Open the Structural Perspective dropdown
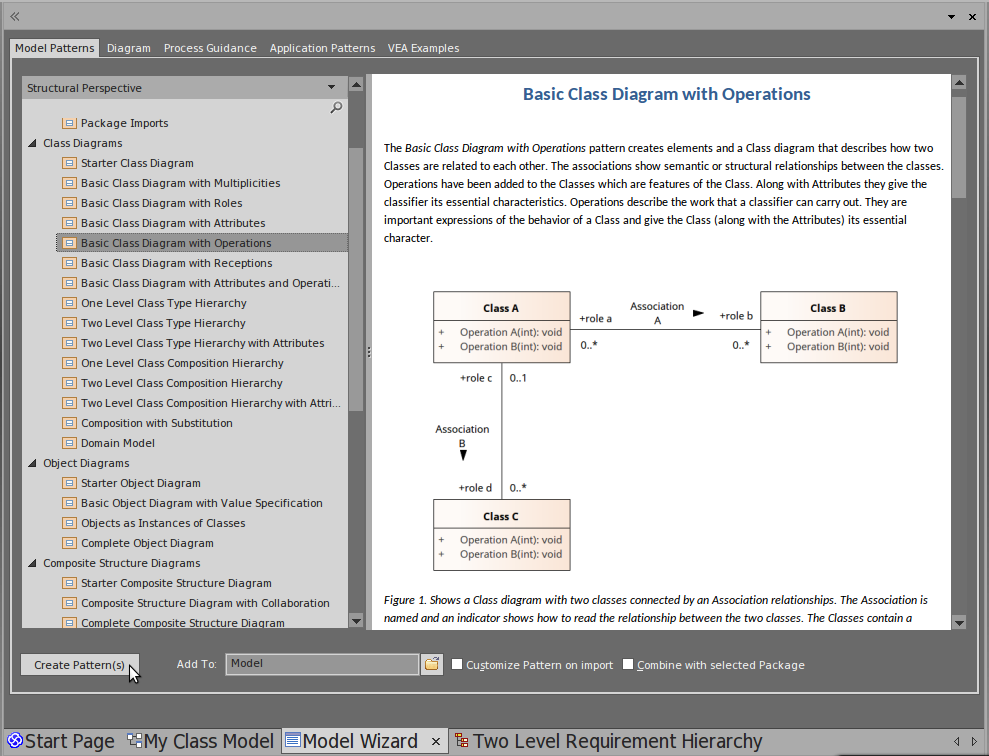 pyautogui.click(x=332, y=88)
